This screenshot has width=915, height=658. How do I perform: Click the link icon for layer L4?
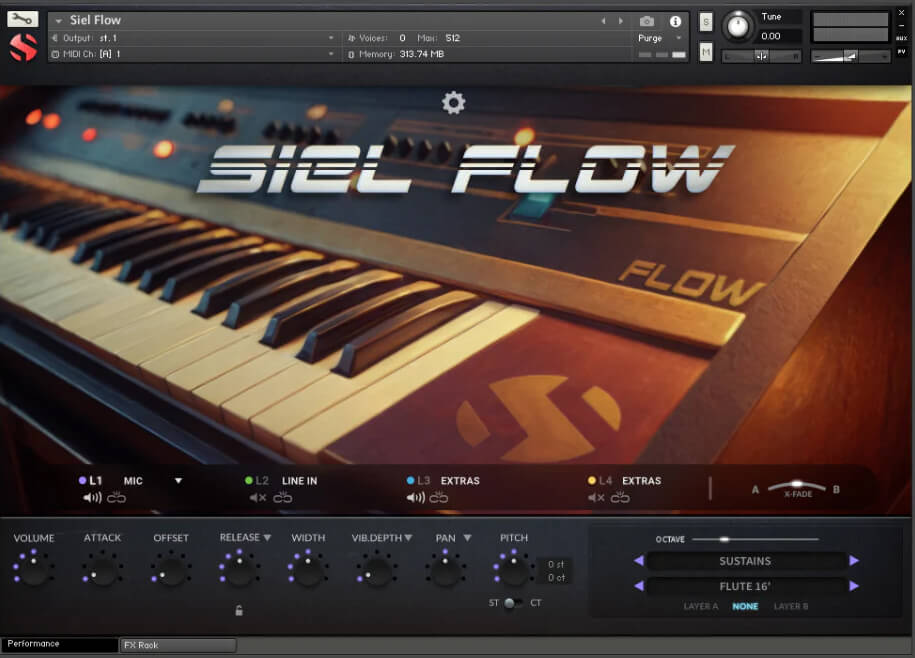click(x=620, y=498)
